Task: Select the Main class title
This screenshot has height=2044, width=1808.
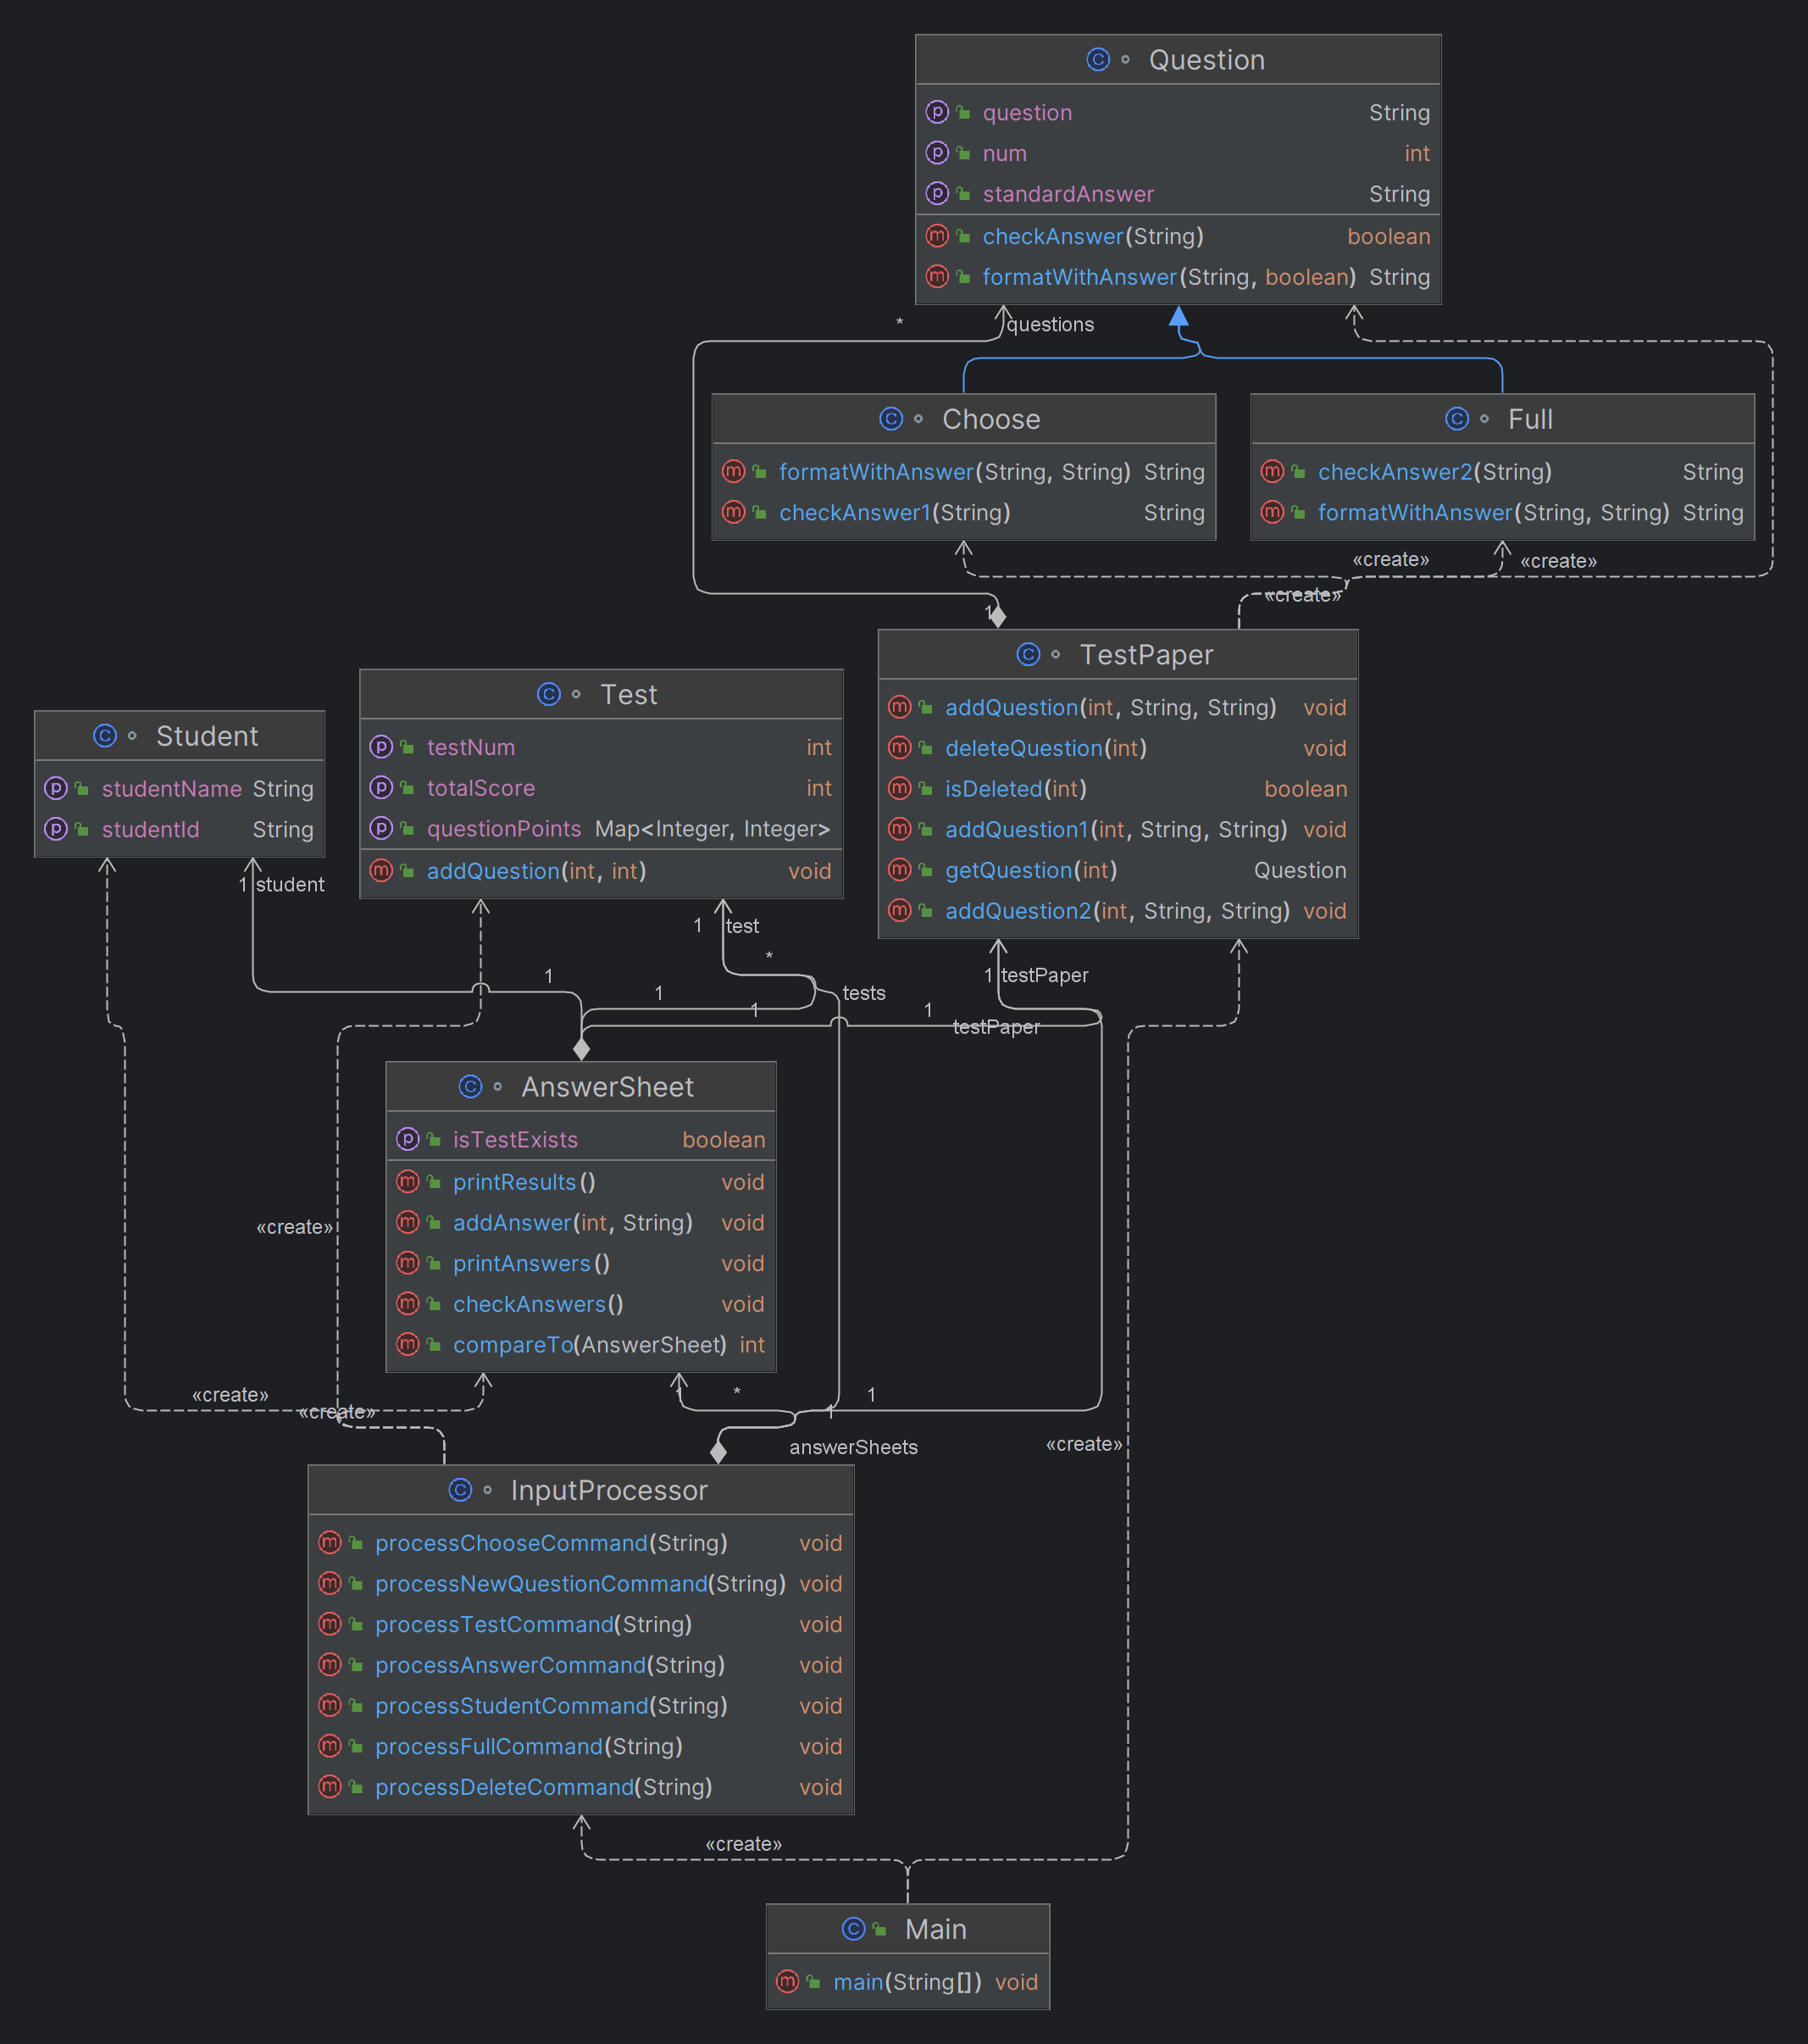Action: [936, 1929]
